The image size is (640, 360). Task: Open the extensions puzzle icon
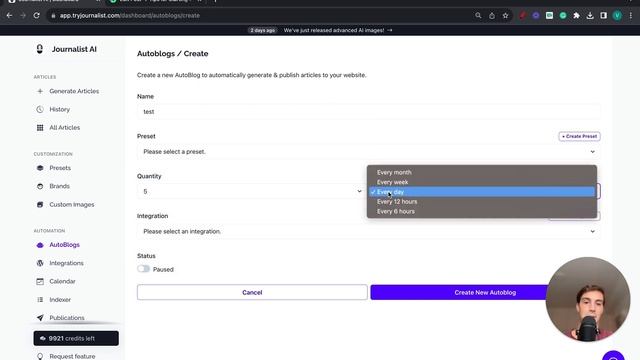(x=576, y=16)
